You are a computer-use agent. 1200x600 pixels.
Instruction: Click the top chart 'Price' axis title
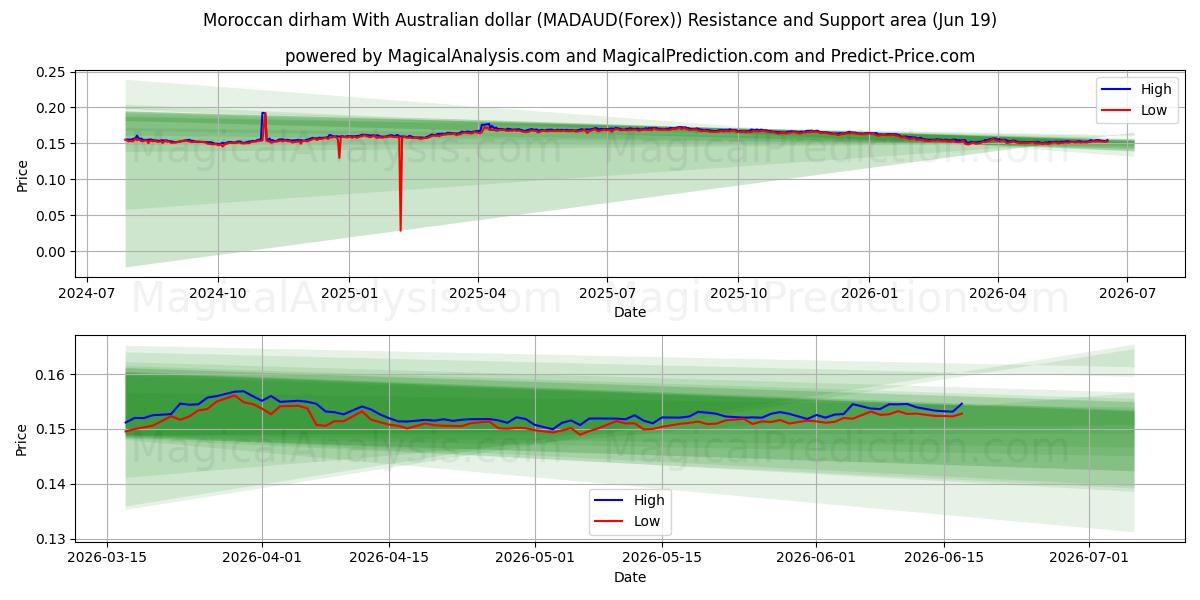tap(23, 175)
